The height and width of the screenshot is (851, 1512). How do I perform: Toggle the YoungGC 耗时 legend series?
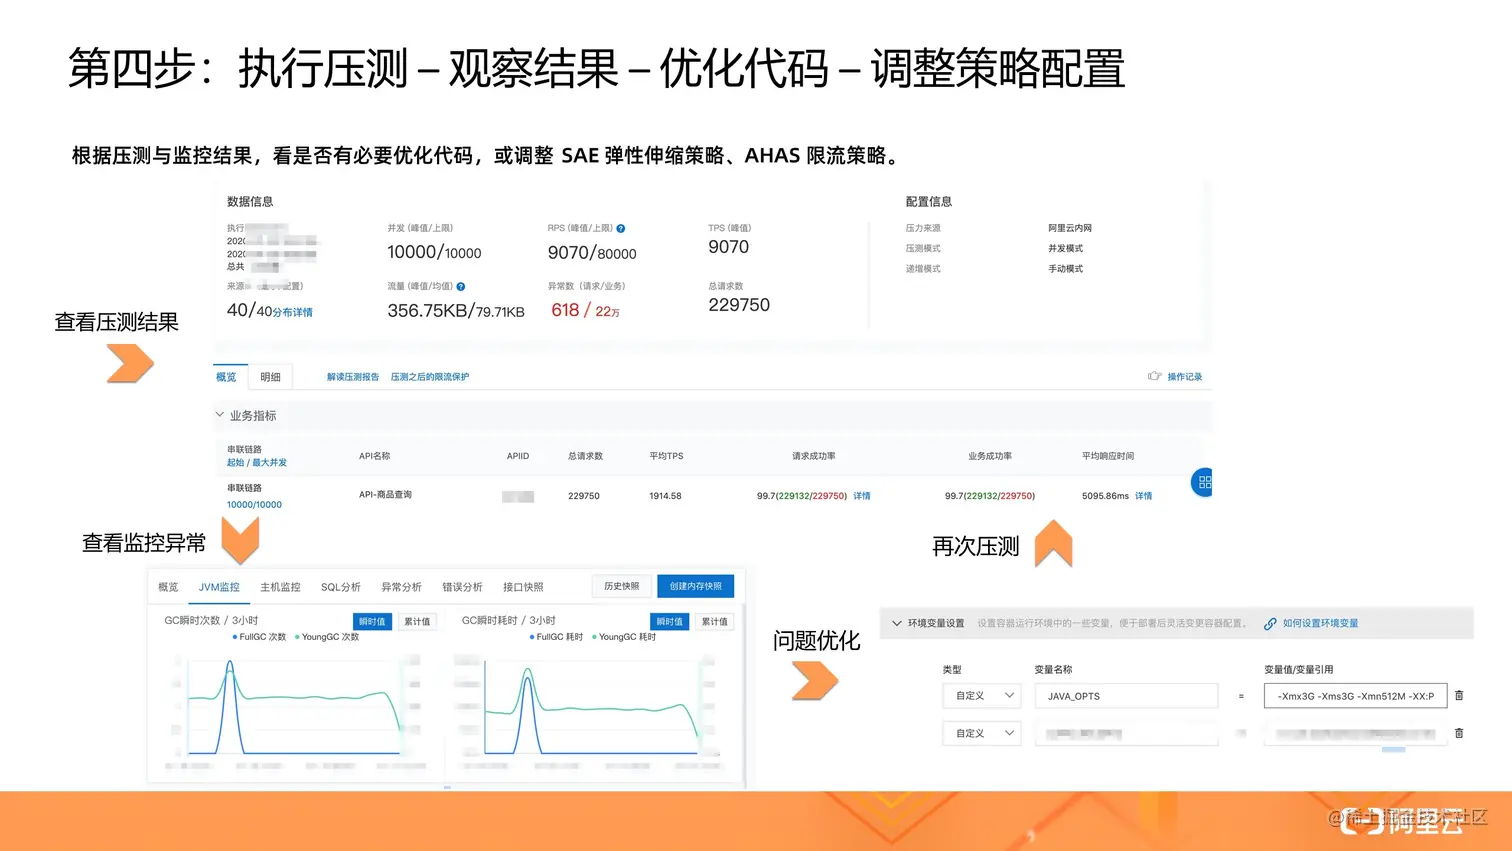pyautogui.click(x=624, y=637)
